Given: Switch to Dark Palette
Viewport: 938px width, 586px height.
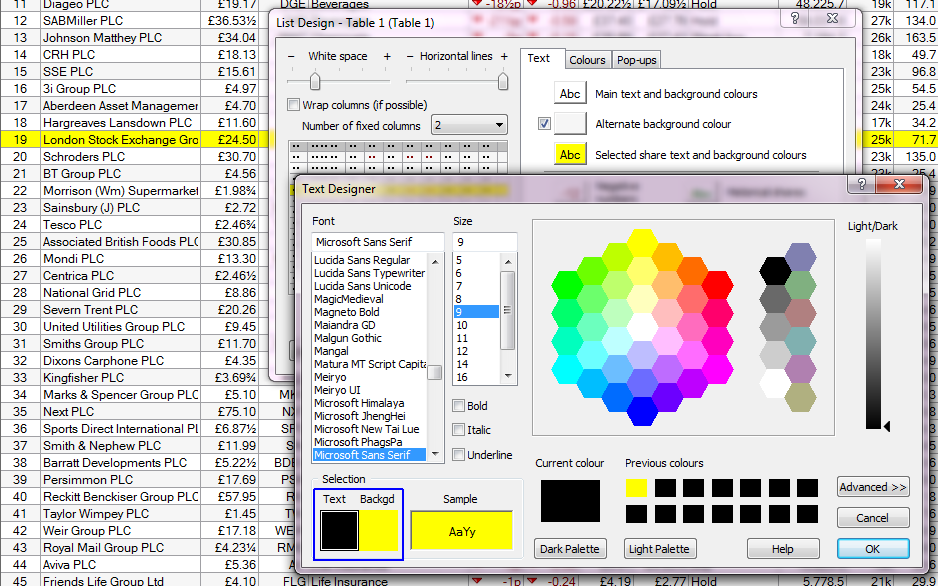Looking at the screenshot, I should point(570,549).
